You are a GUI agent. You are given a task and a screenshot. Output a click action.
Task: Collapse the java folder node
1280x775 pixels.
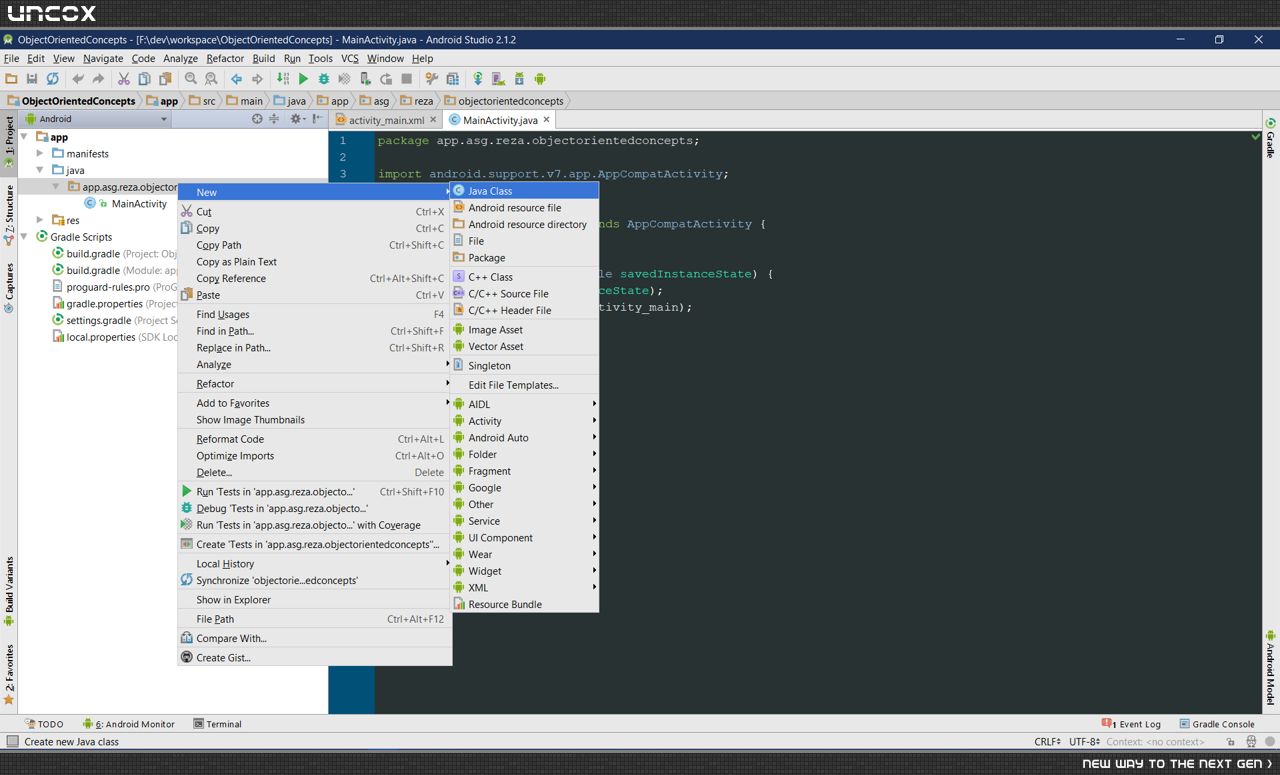tap(40, 170)
